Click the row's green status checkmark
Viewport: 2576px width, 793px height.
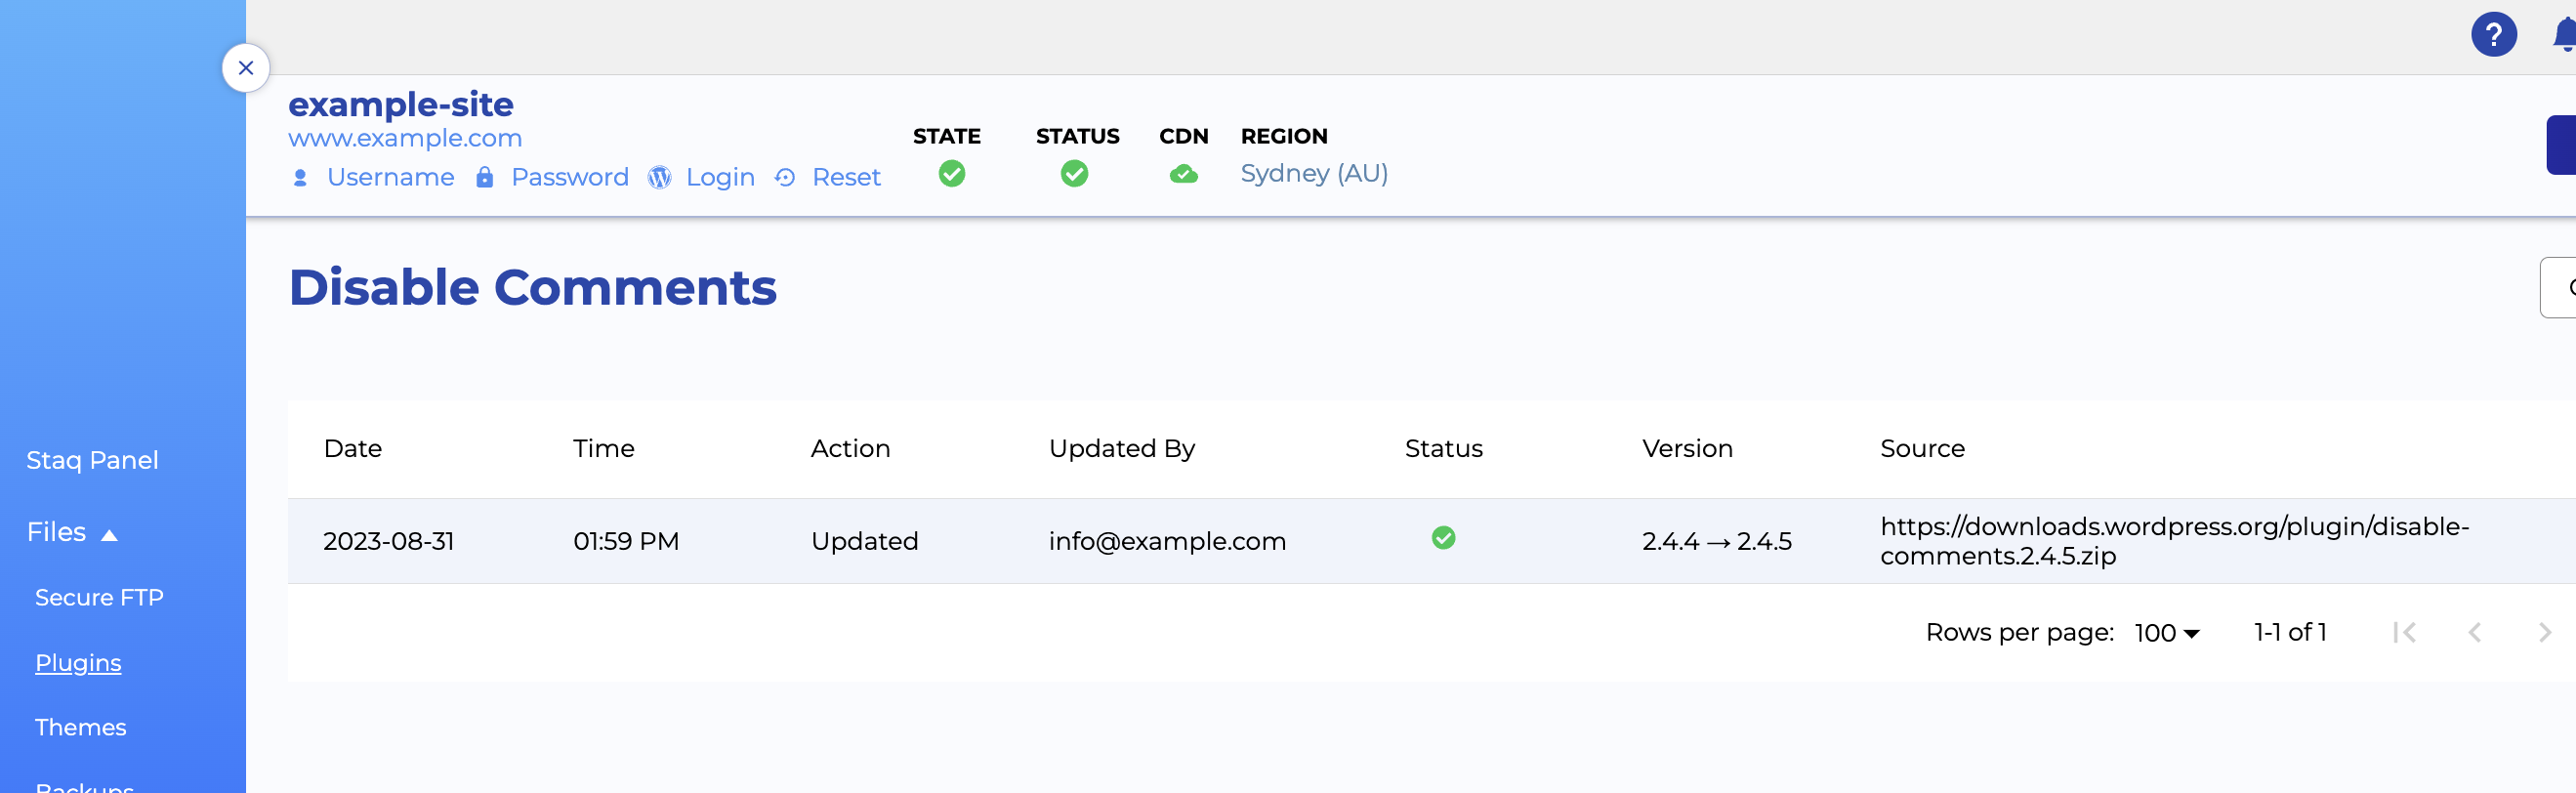pos(1443,538)
